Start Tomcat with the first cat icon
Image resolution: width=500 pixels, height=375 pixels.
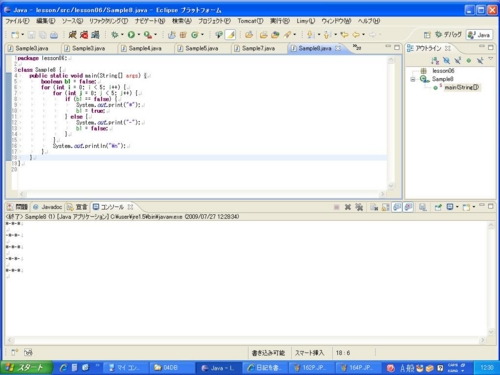[72, 35]
